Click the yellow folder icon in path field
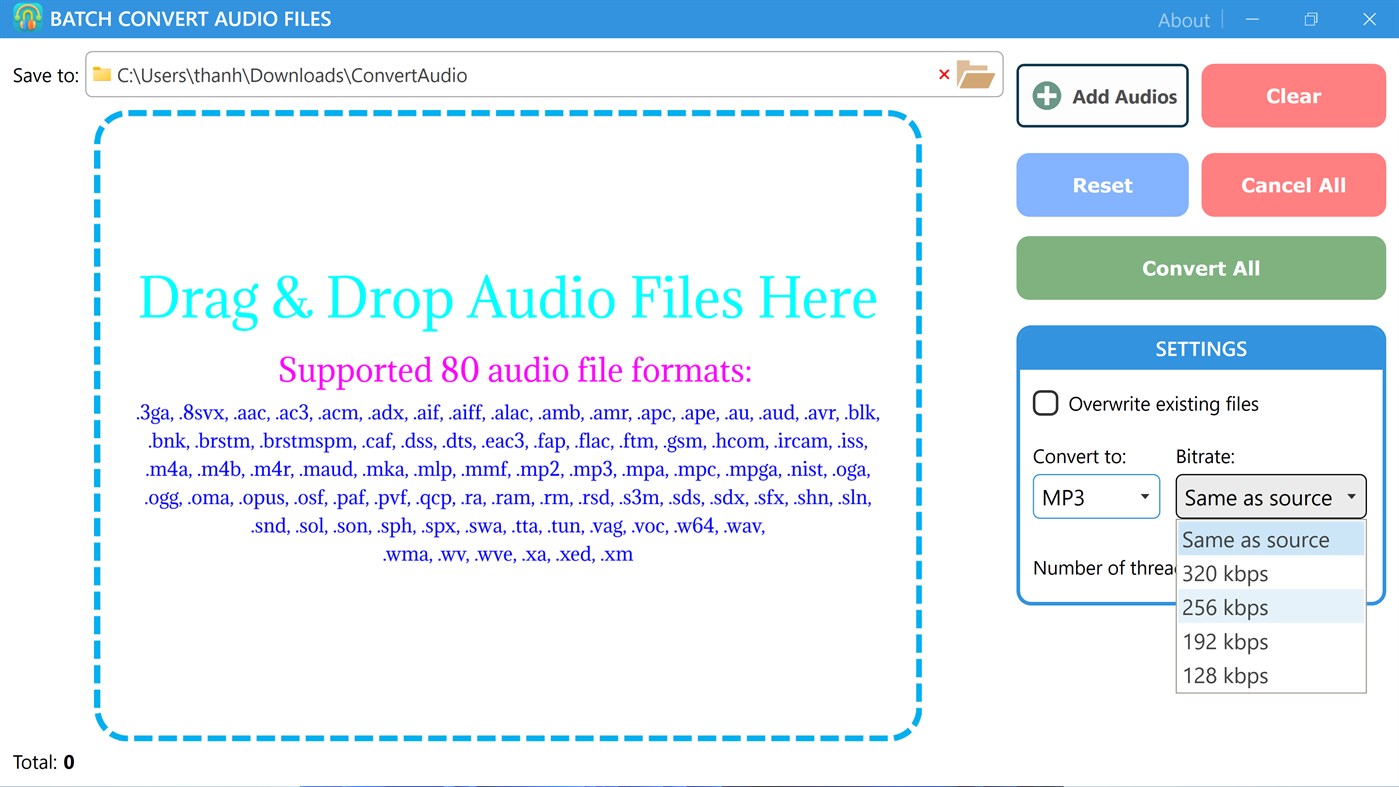Image resolution: width=1399 pixels, height=787 pixels. 101,75
